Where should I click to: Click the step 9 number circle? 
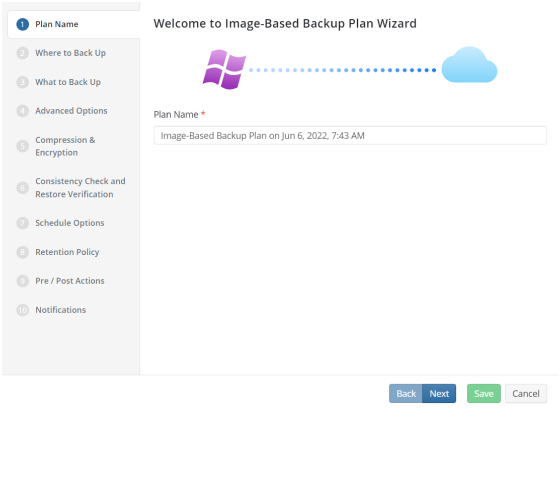click(x=22, y=281)
